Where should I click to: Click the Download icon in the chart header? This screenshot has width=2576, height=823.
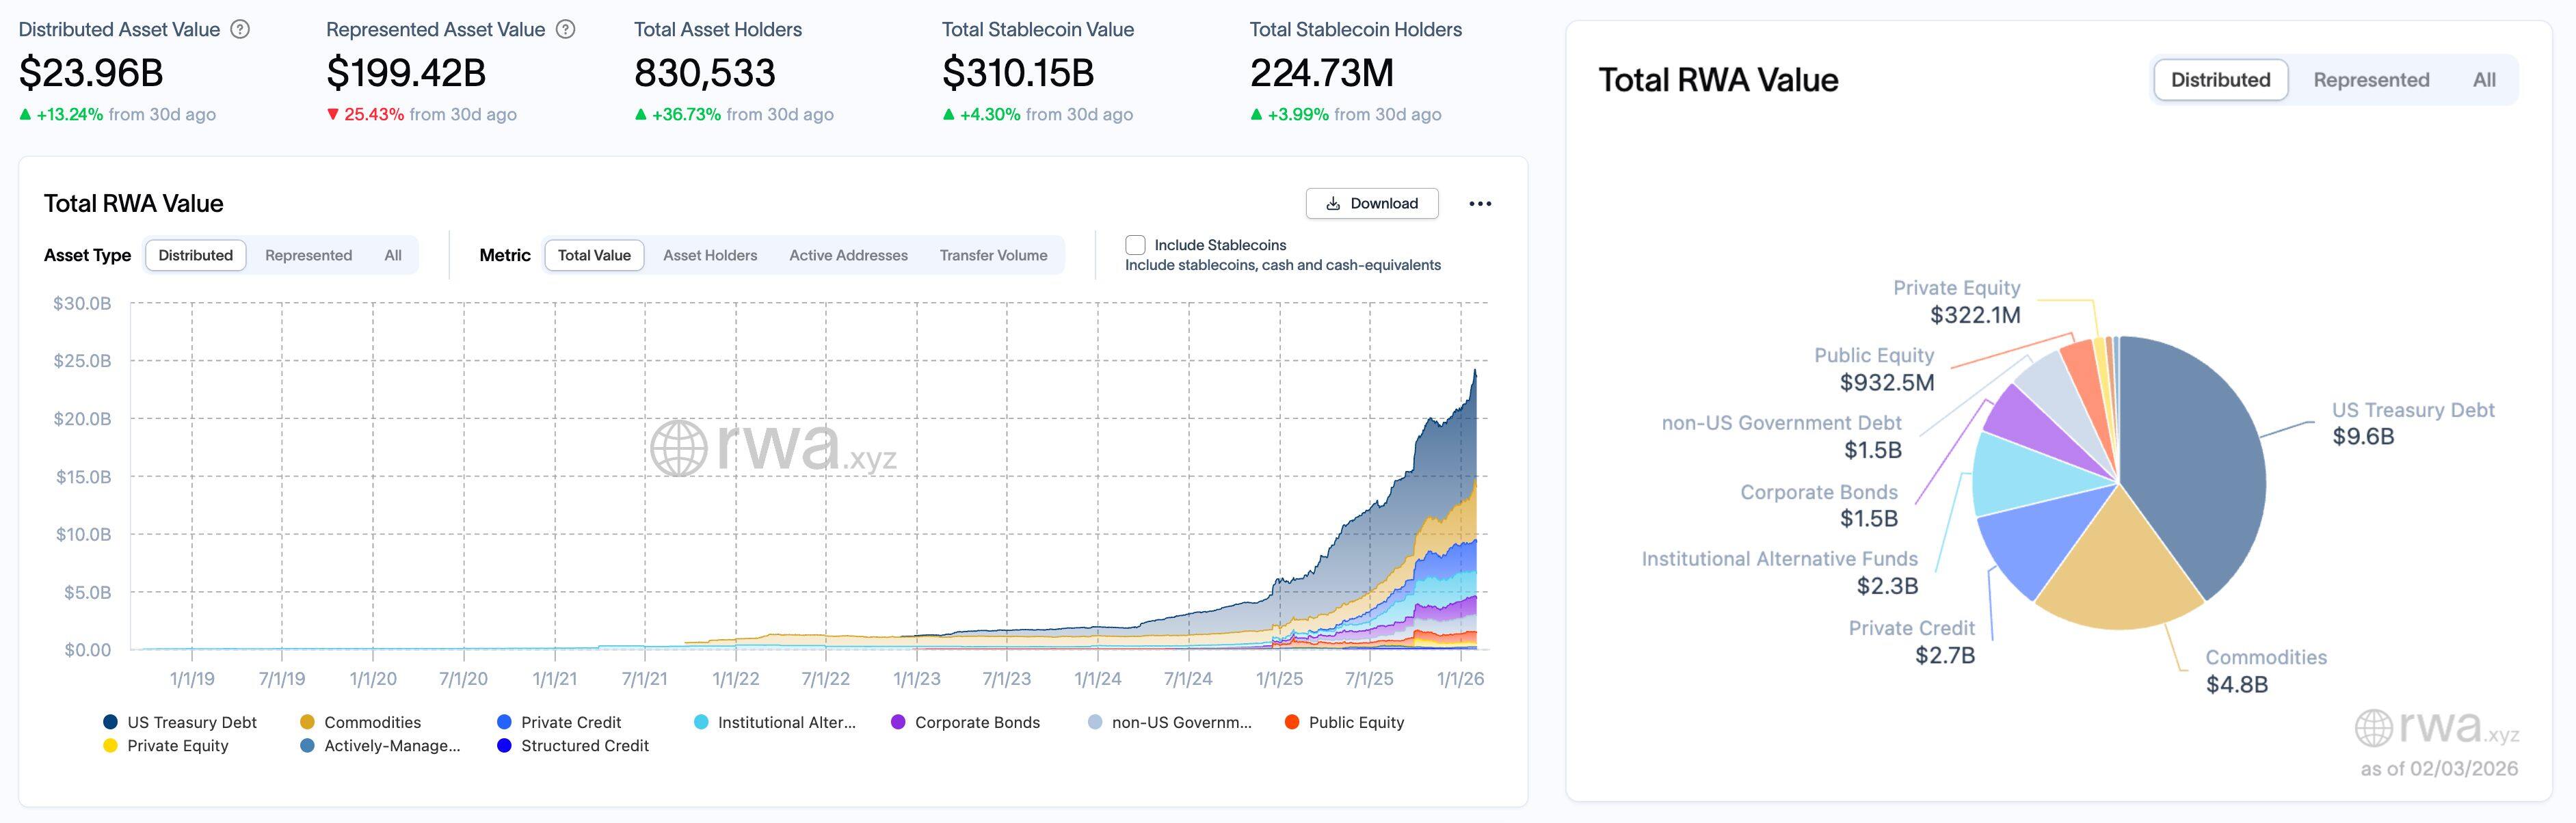pos(1333,203)
